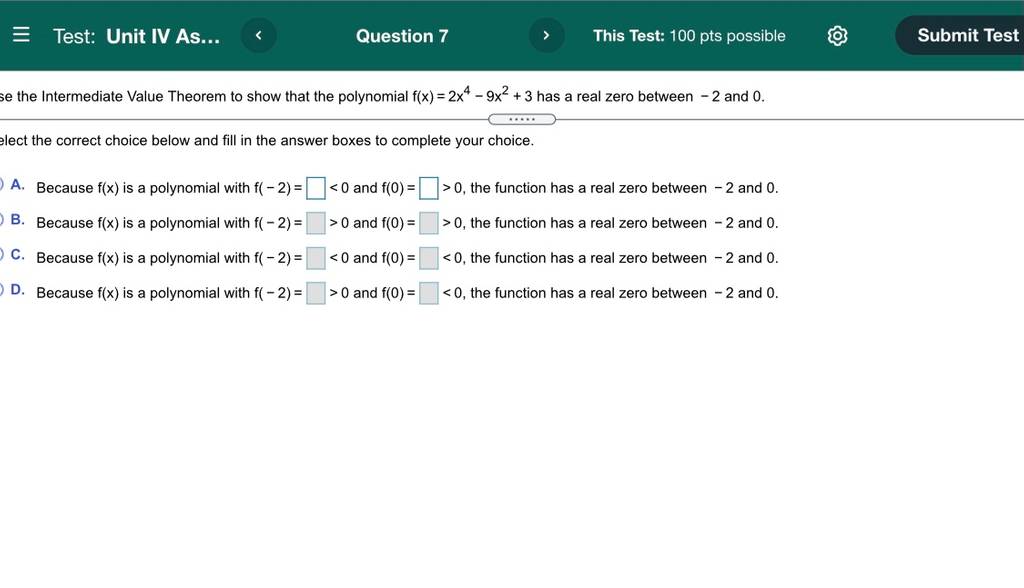Select answer choice D radio button
1024x588 pixels.
[1, 289]
